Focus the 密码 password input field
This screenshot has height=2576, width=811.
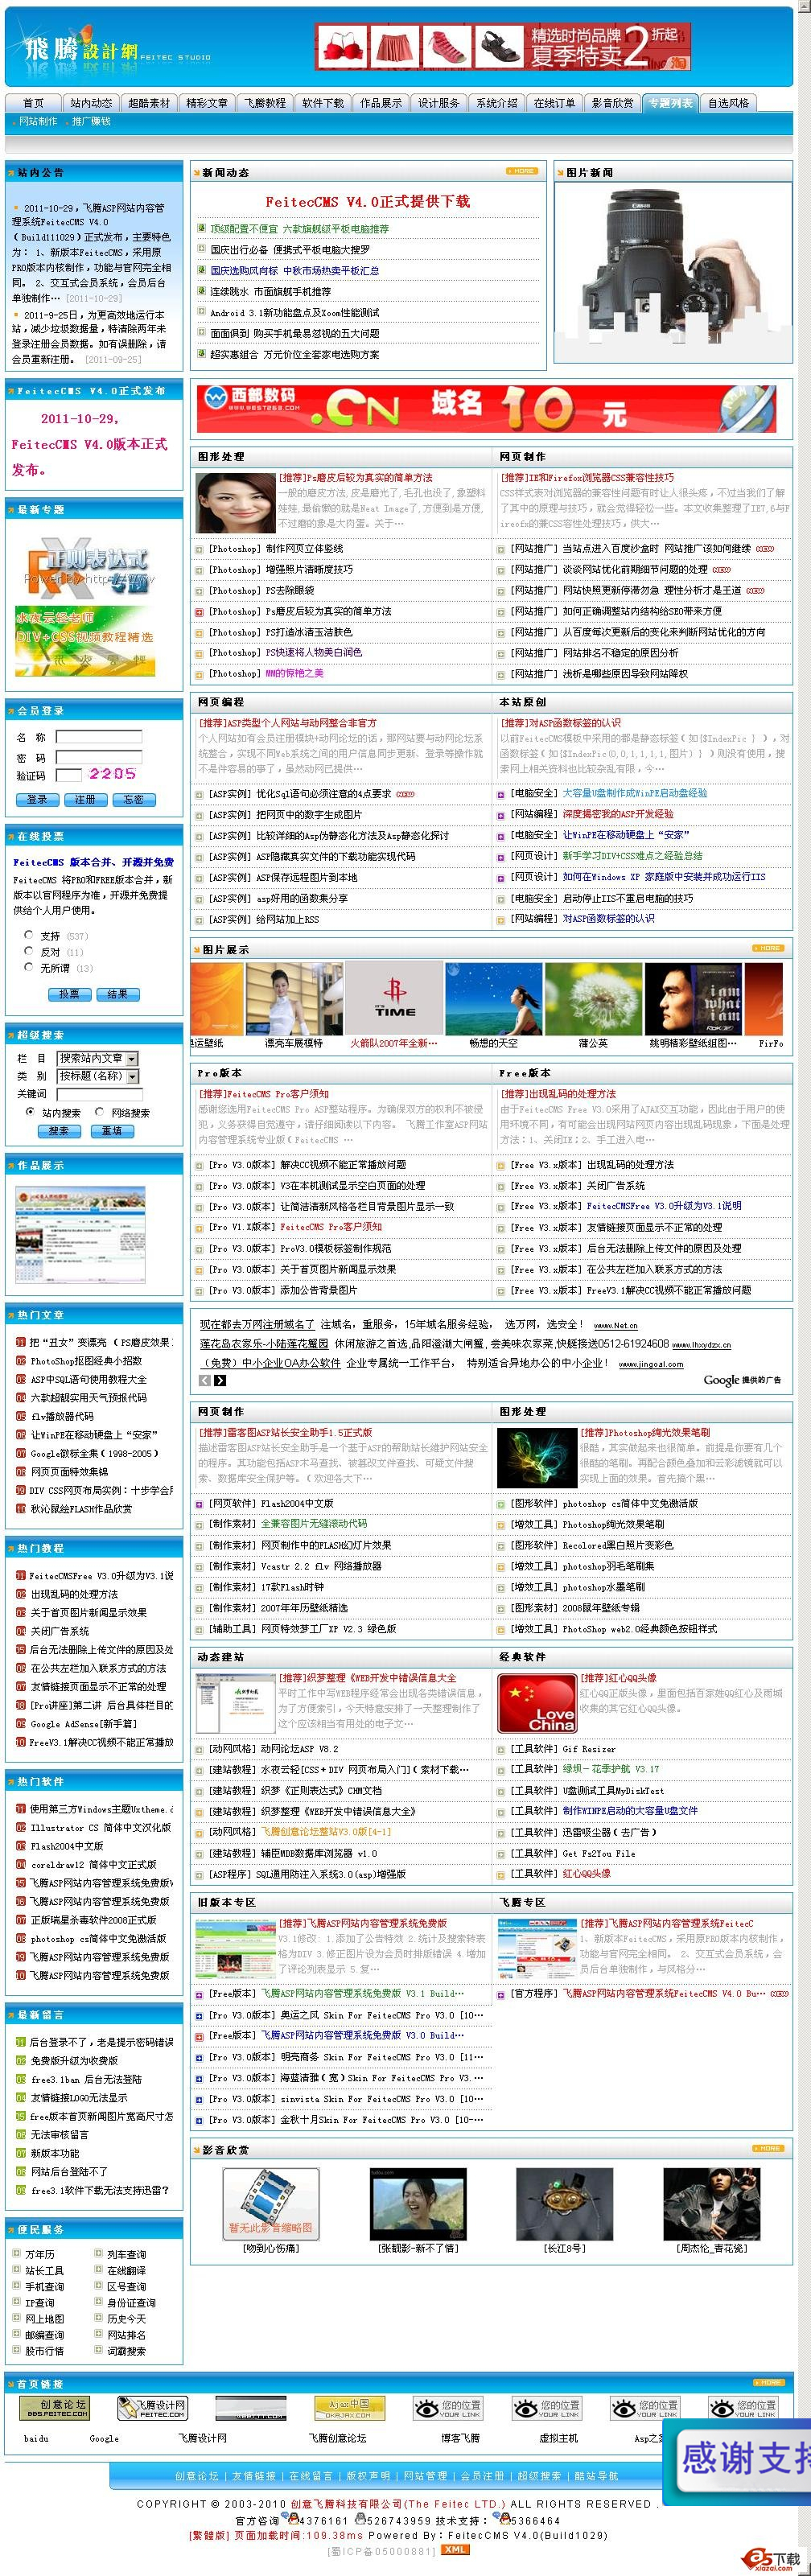coord(99,757)
